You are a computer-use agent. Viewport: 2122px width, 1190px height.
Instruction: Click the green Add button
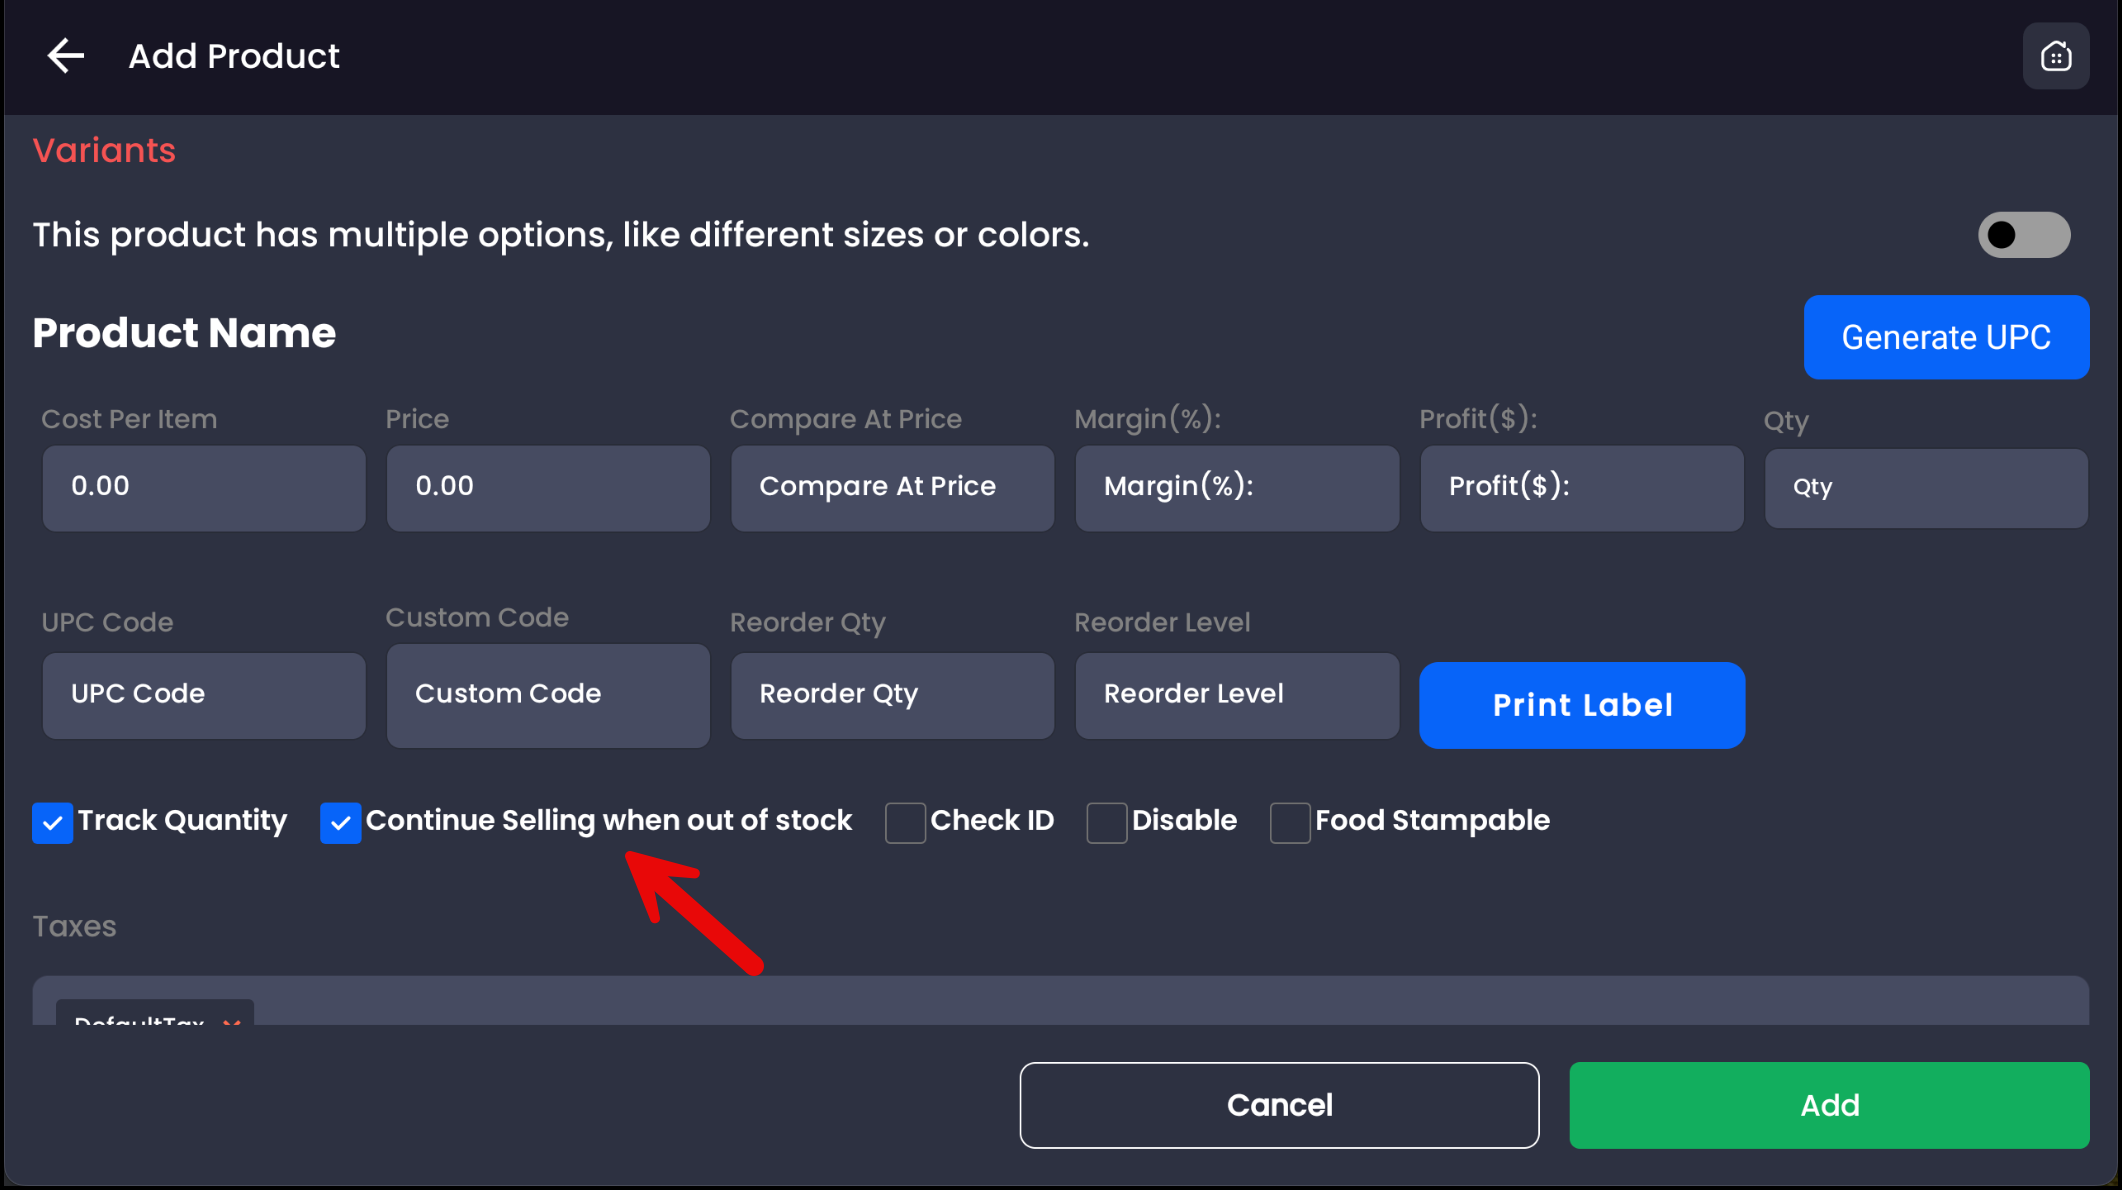1828,1105
